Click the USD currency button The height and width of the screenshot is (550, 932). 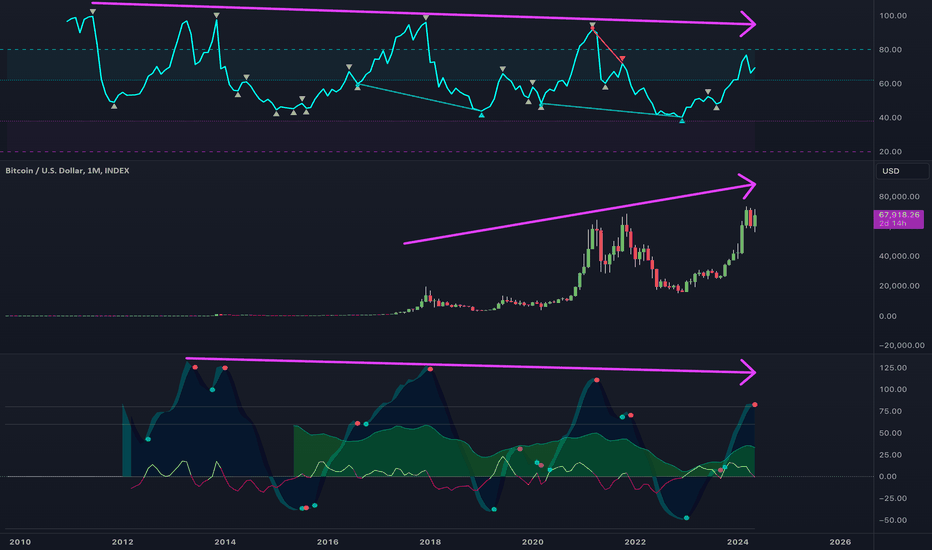pyautogui.click(x=902, y=171)
